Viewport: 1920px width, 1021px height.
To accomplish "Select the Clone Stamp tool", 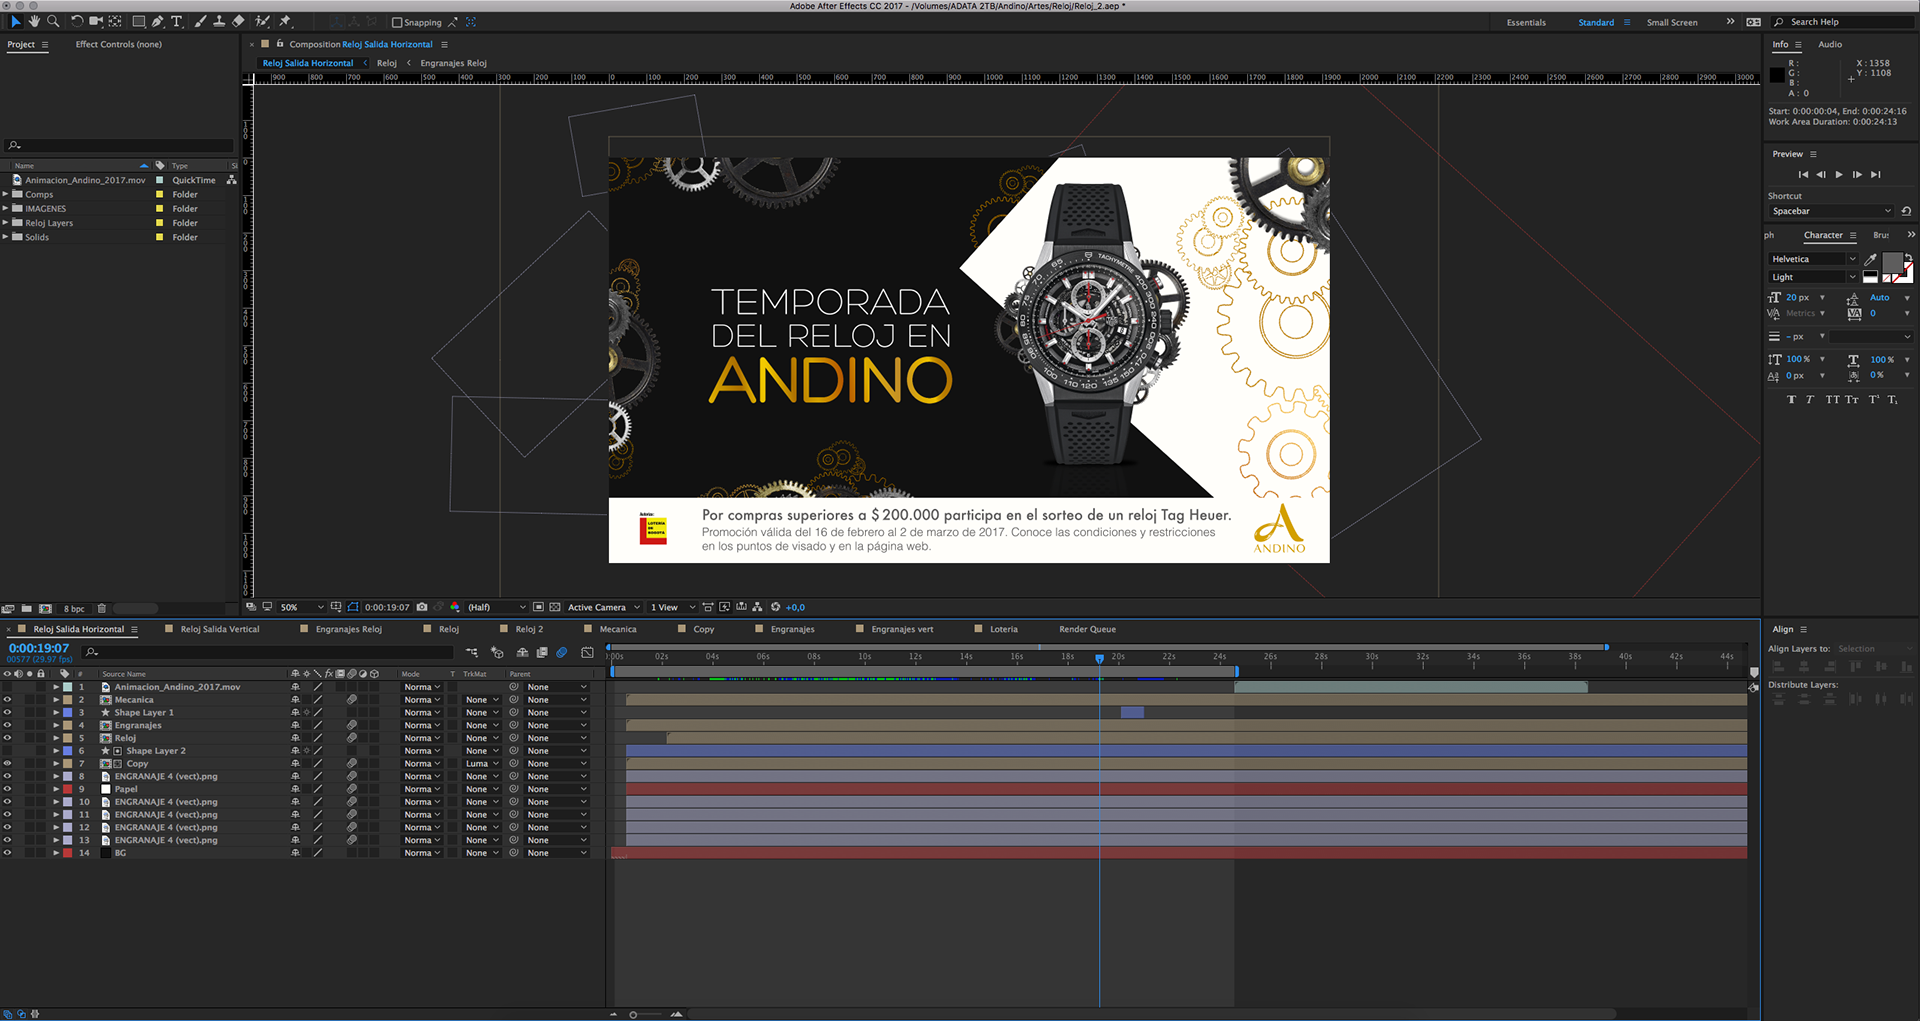I will [219, 21].
